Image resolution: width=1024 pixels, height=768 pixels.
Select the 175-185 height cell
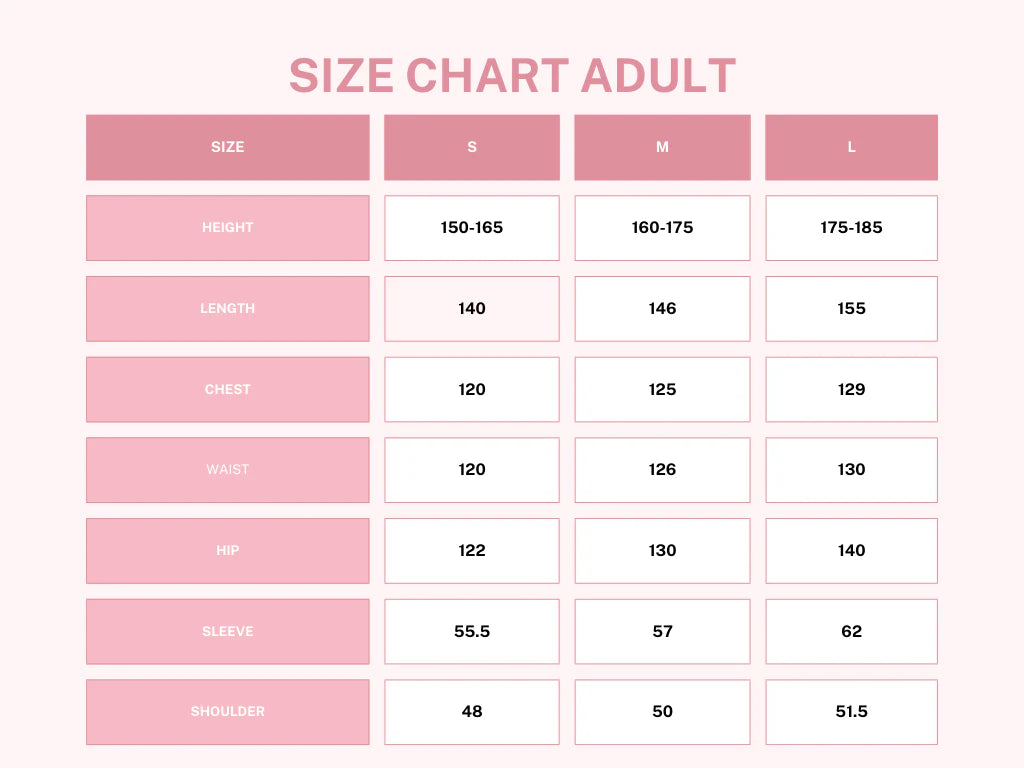click(851, 228)
